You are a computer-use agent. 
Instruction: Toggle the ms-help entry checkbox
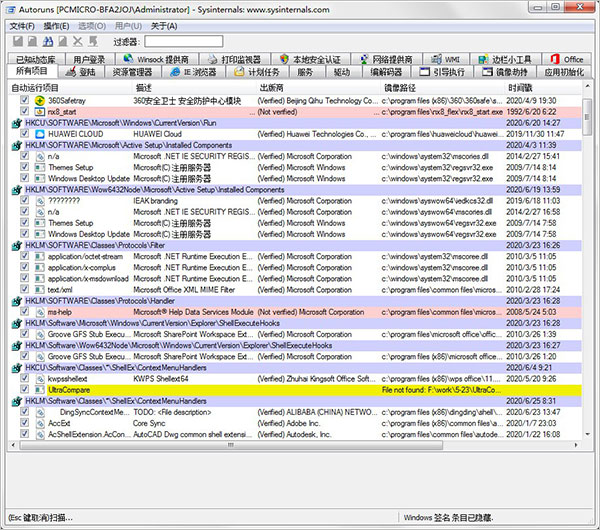(24, 311)
